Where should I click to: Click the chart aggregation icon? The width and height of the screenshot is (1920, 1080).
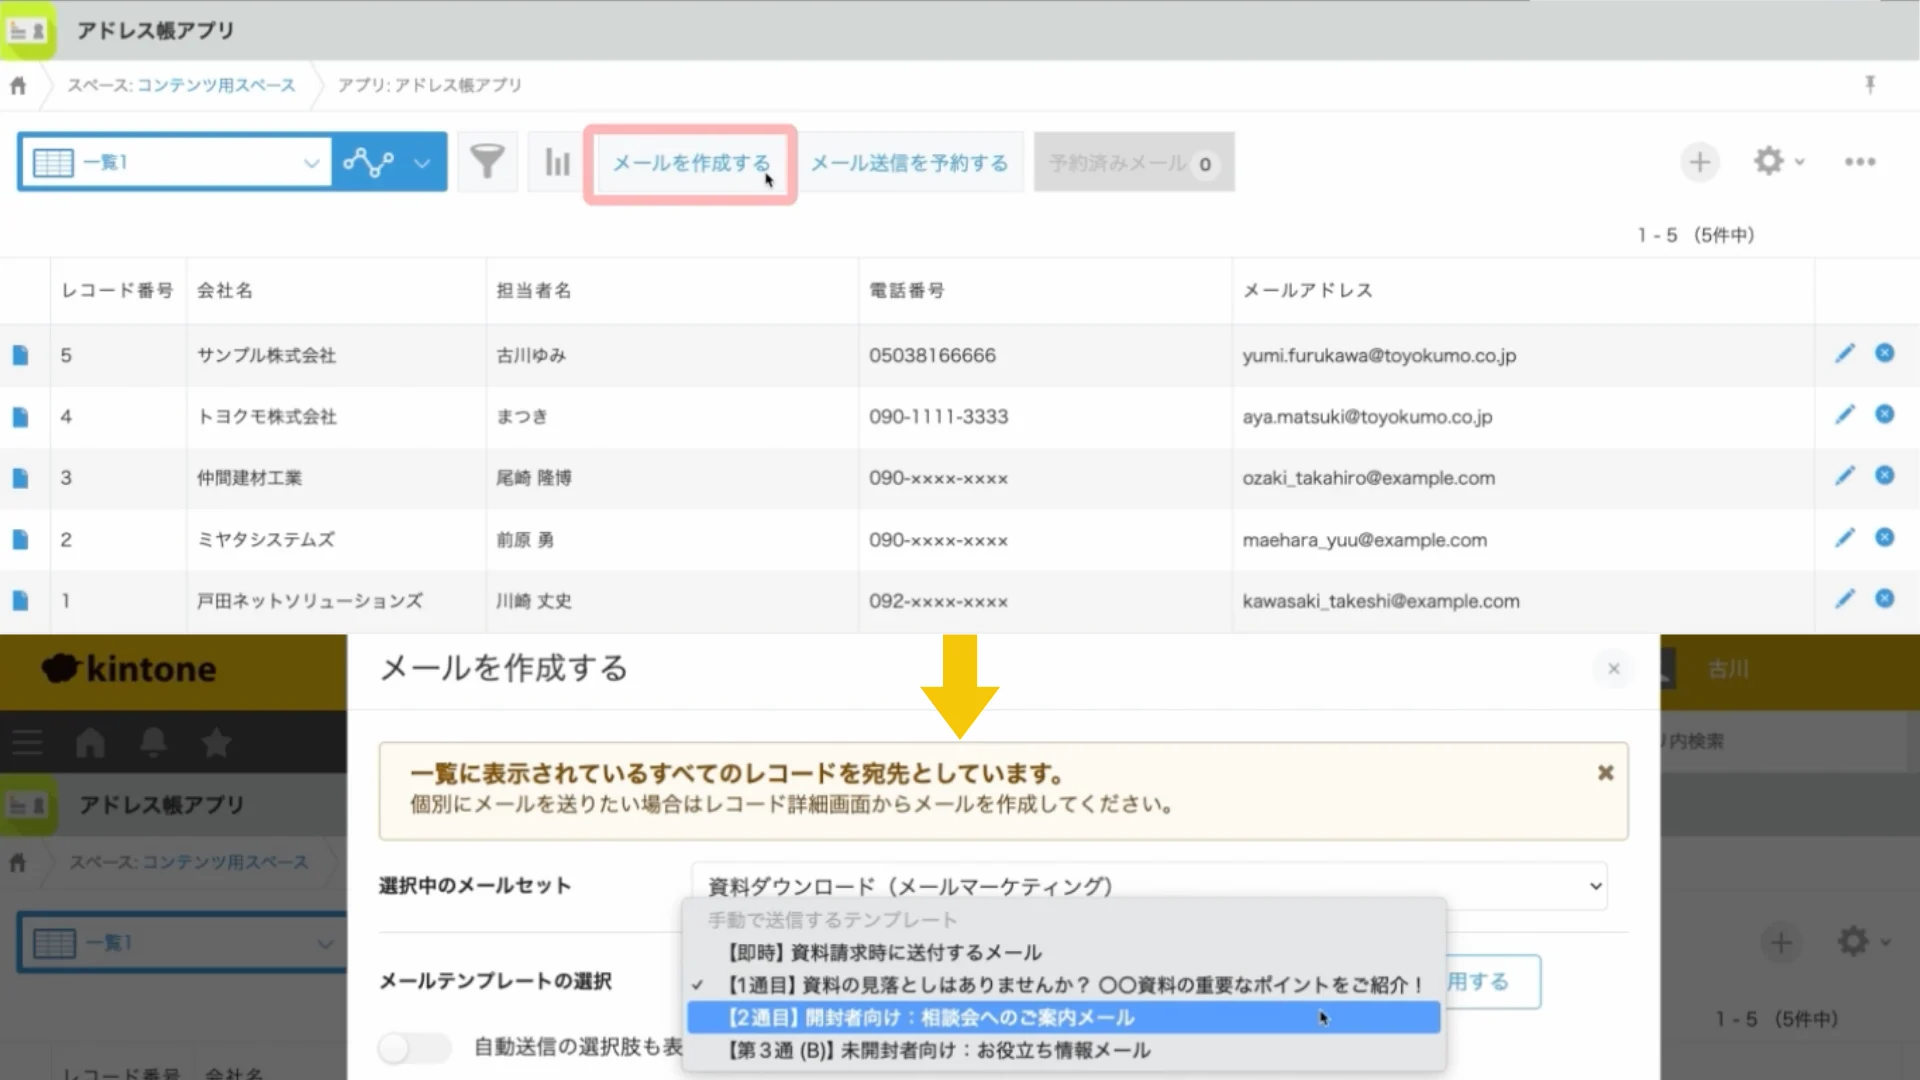556,161
